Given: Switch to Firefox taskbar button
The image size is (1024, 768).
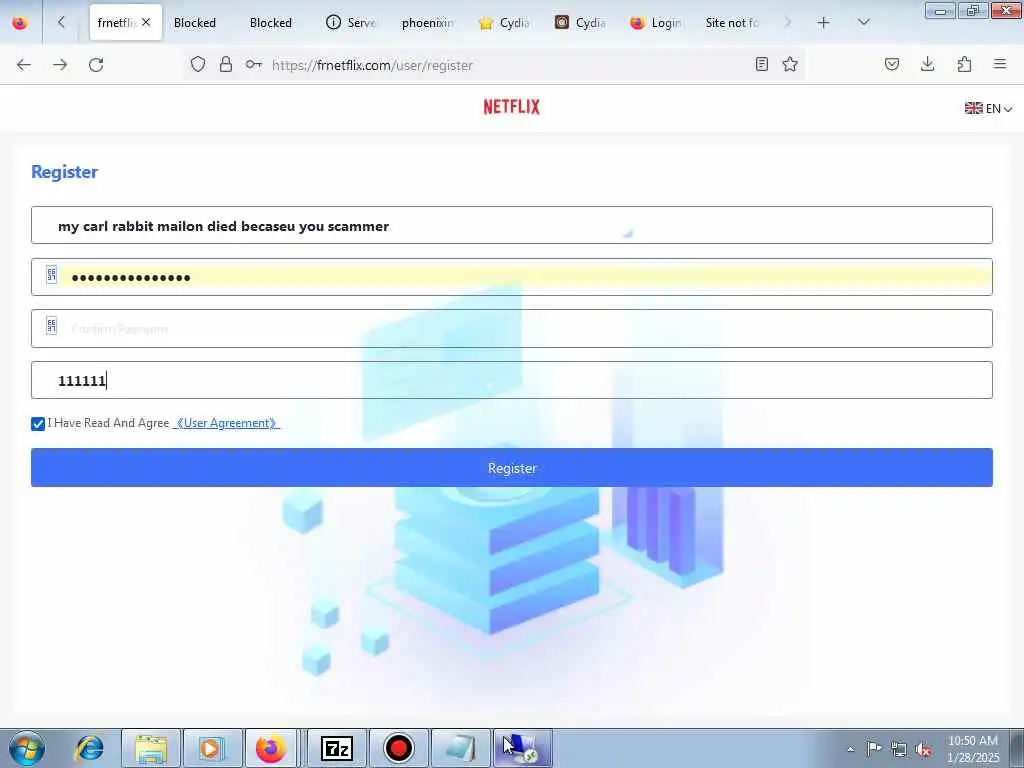Looking at the screenshot, I should click(x=270, y=748).
